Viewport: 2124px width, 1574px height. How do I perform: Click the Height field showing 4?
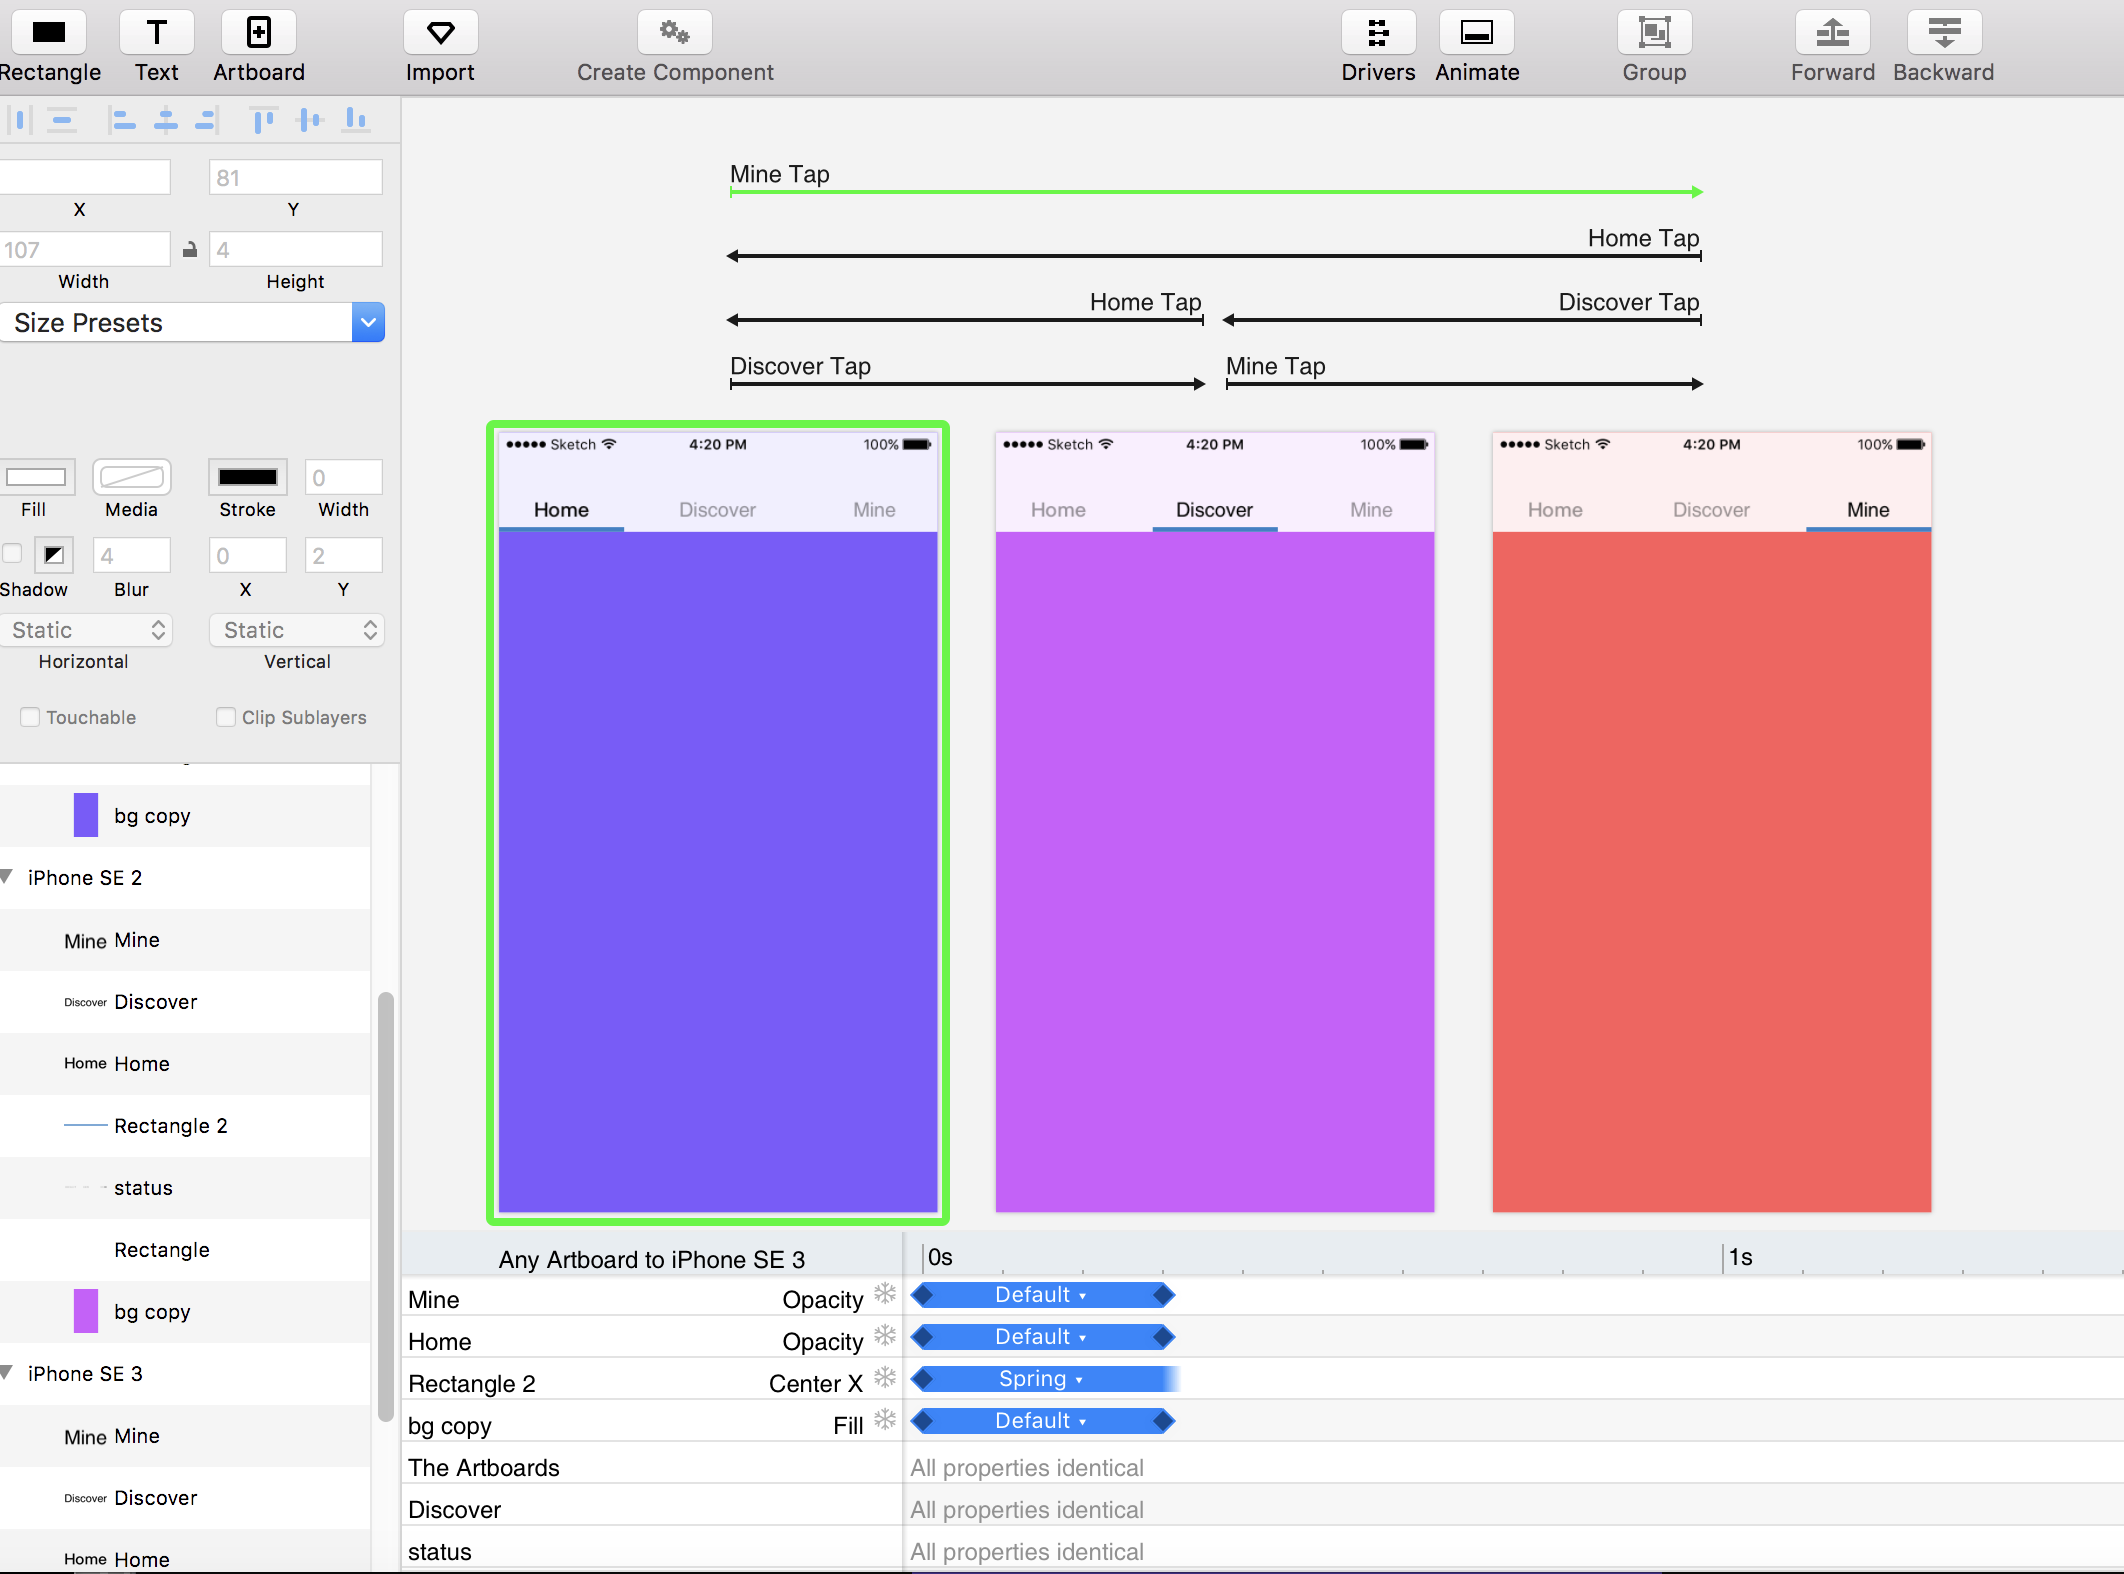[296, 249]
